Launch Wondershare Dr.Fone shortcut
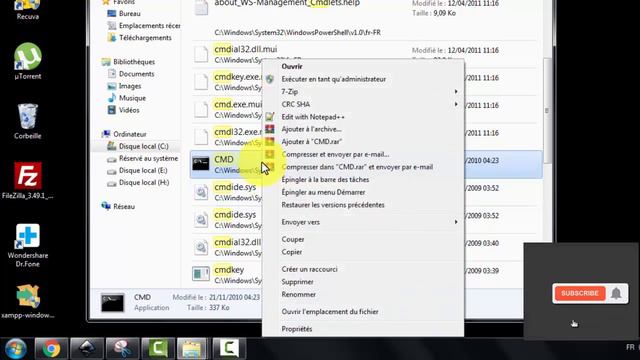 pyautogui.click(x=27, y=245)
